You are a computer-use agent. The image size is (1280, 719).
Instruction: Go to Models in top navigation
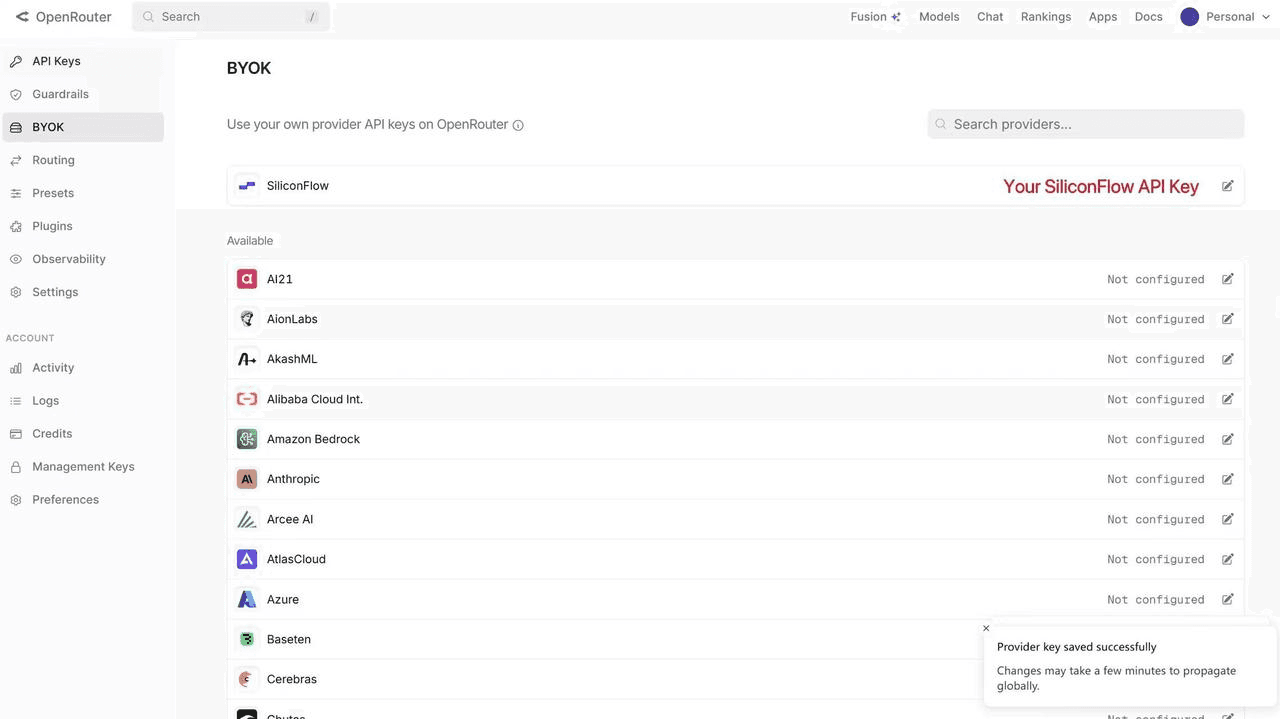(x=939, y=17)
